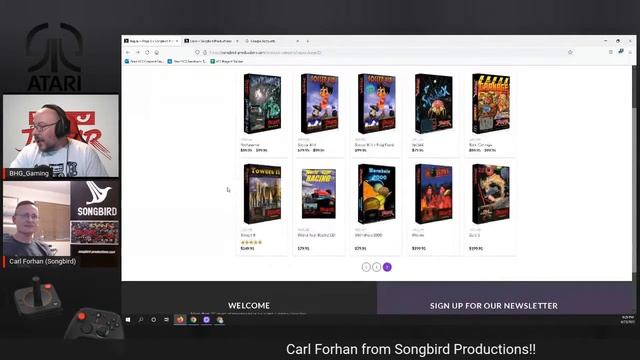Click the taskbar clock and date
640x360 pixels.
point(627,320)
